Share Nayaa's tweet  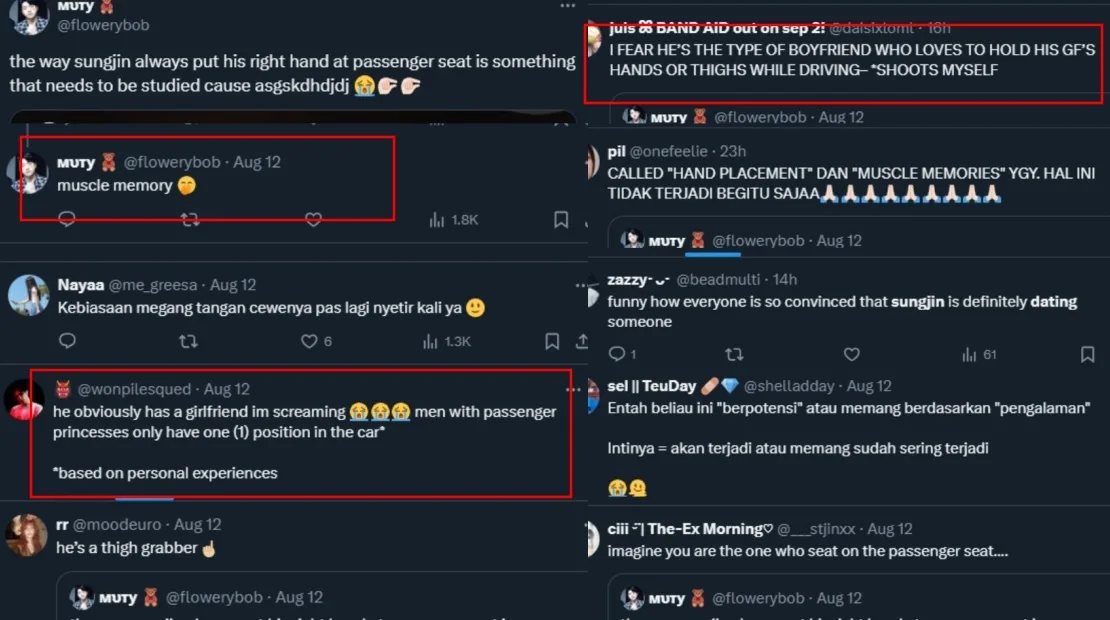click(582, 341)
